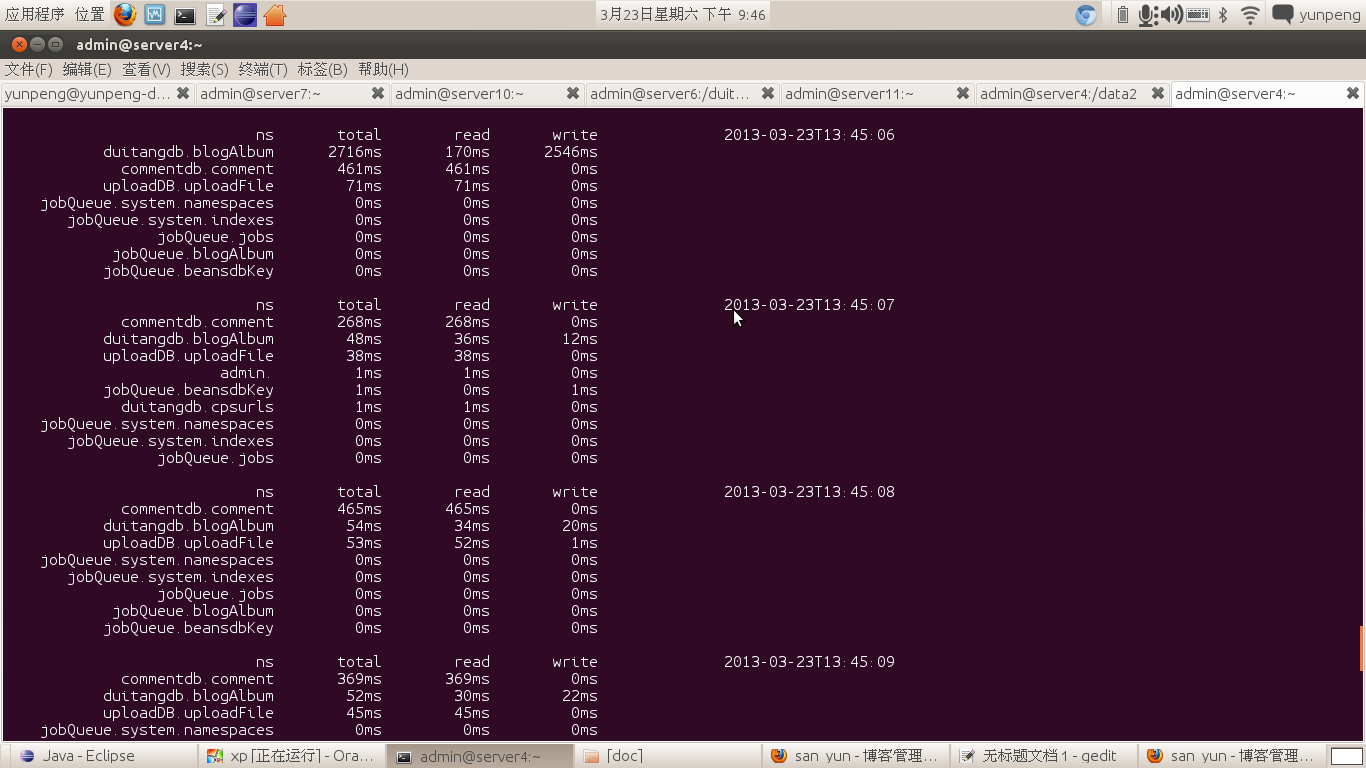
Task: Switch to 无标题文档 1 - gedit window
Action: (1042, 756)
